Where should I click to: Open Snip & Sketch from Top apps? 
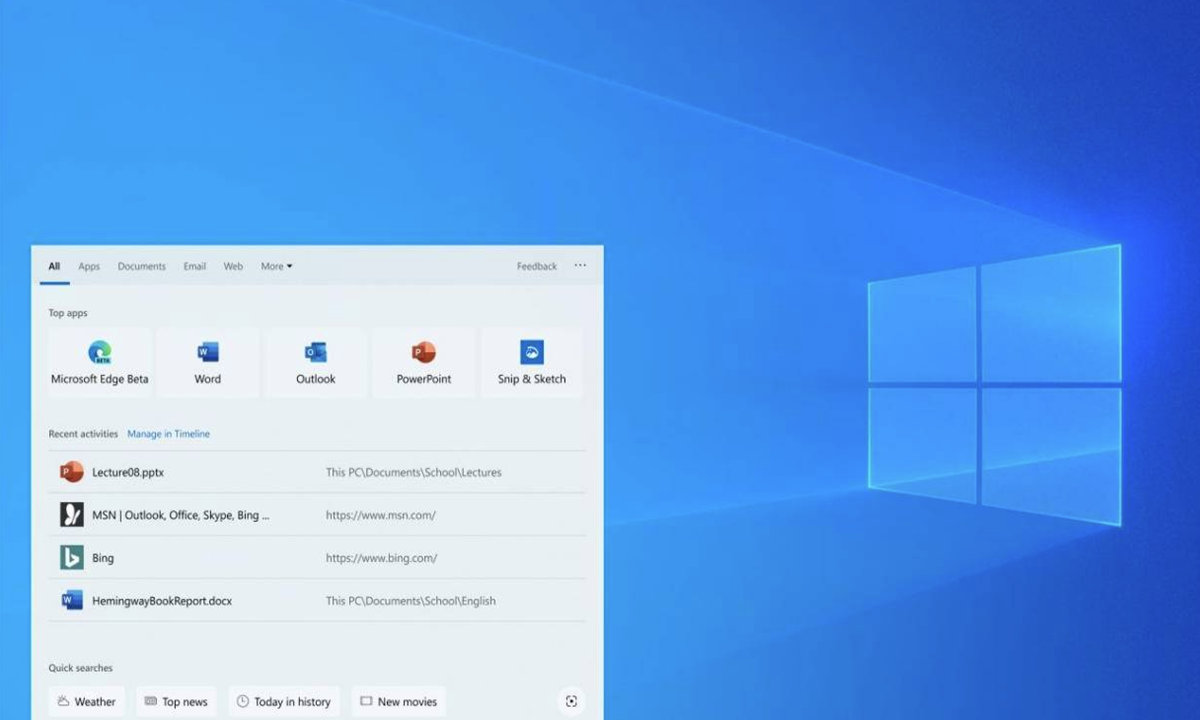click(x=532, y=362)
